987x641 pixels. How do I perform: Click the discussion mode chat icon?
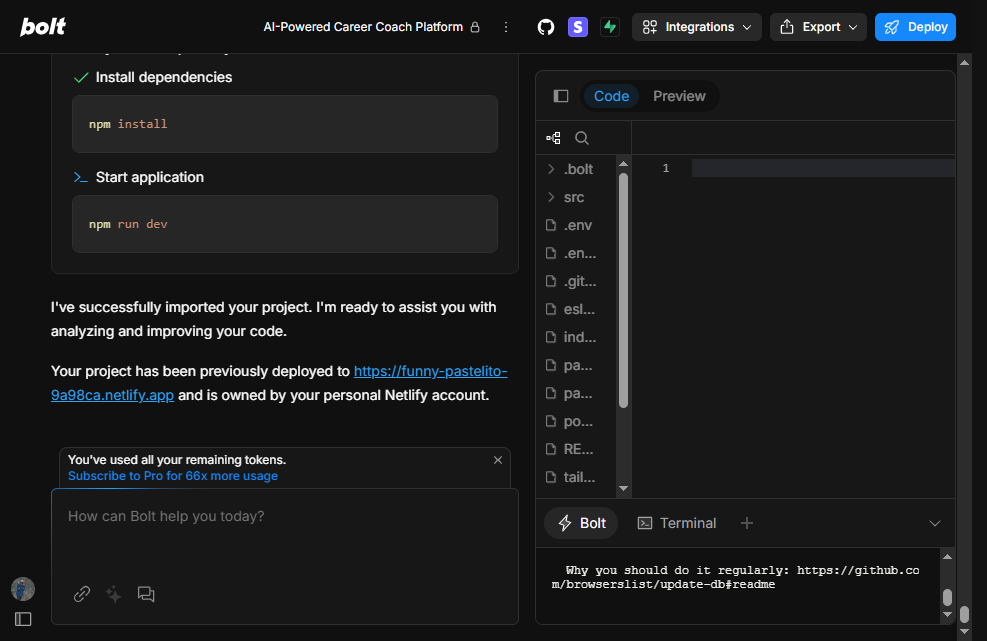pyautogui.click(x=146, y=594)
